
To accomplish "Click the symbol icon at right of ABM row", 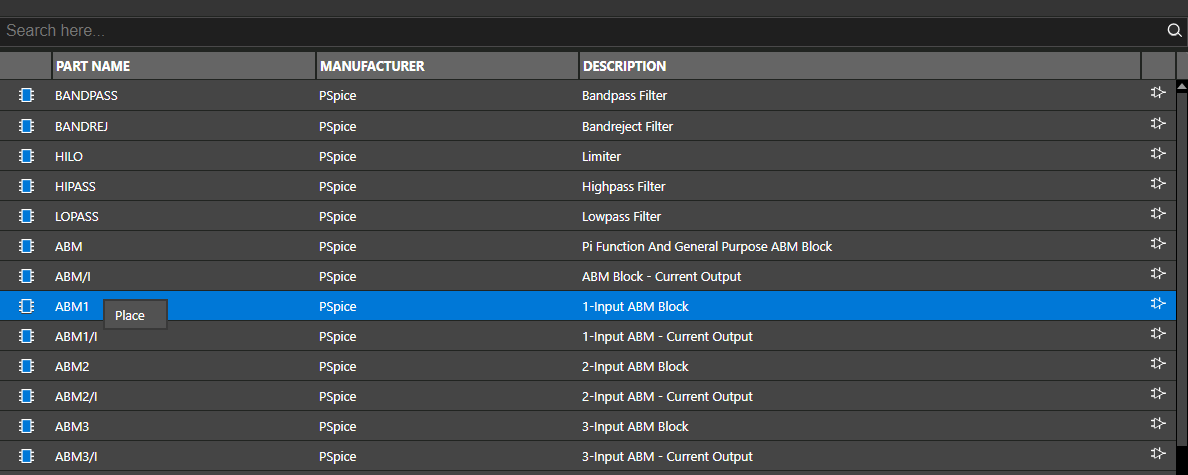I will (x=1158, y=243).
